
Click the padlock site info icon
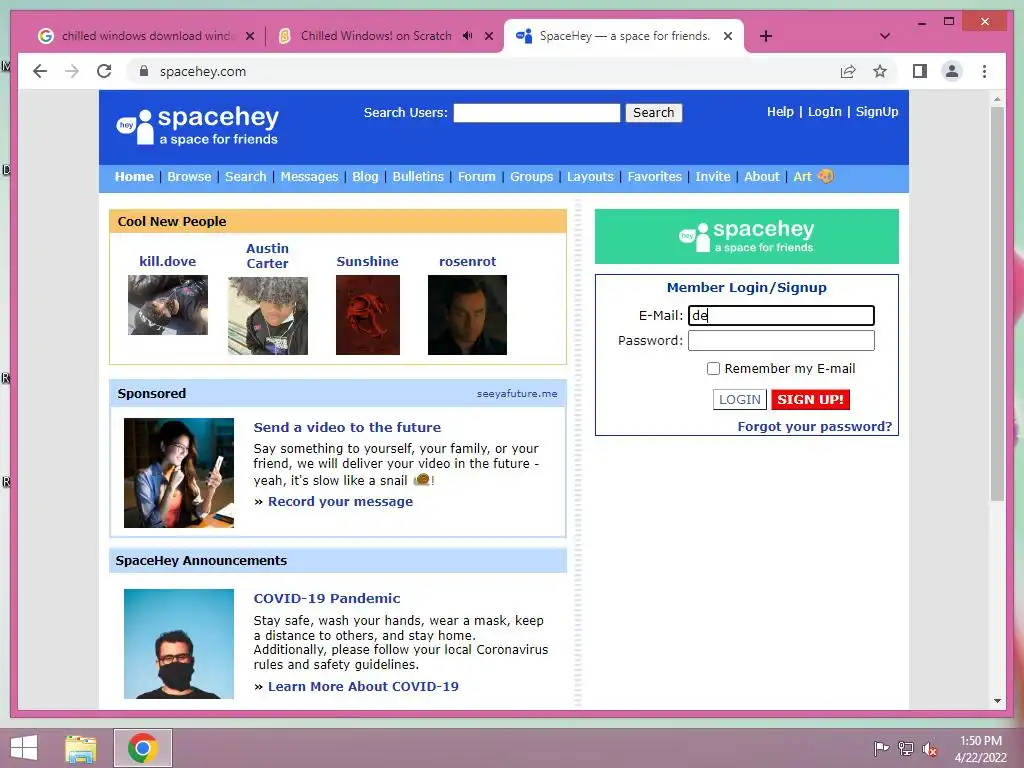(x=144, y=71)
